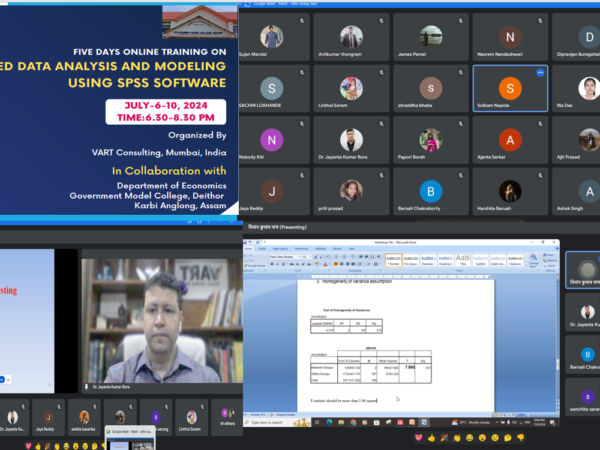Select the Naorem Nandeshwari participant tile
Viewport: 600px width, 450px height.
[x=510, y=37]
